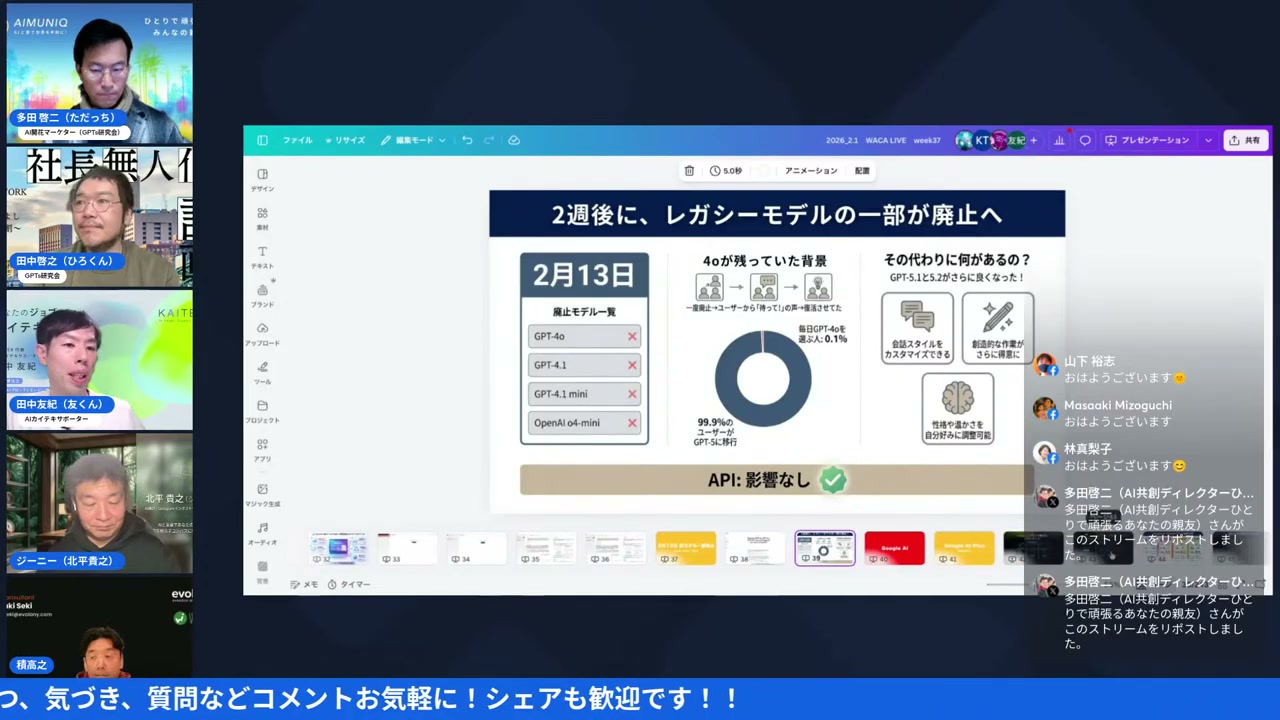This screenshot has height=720, width=1280.
Task: Open the ファイル menu
Action: pos(297,140)
